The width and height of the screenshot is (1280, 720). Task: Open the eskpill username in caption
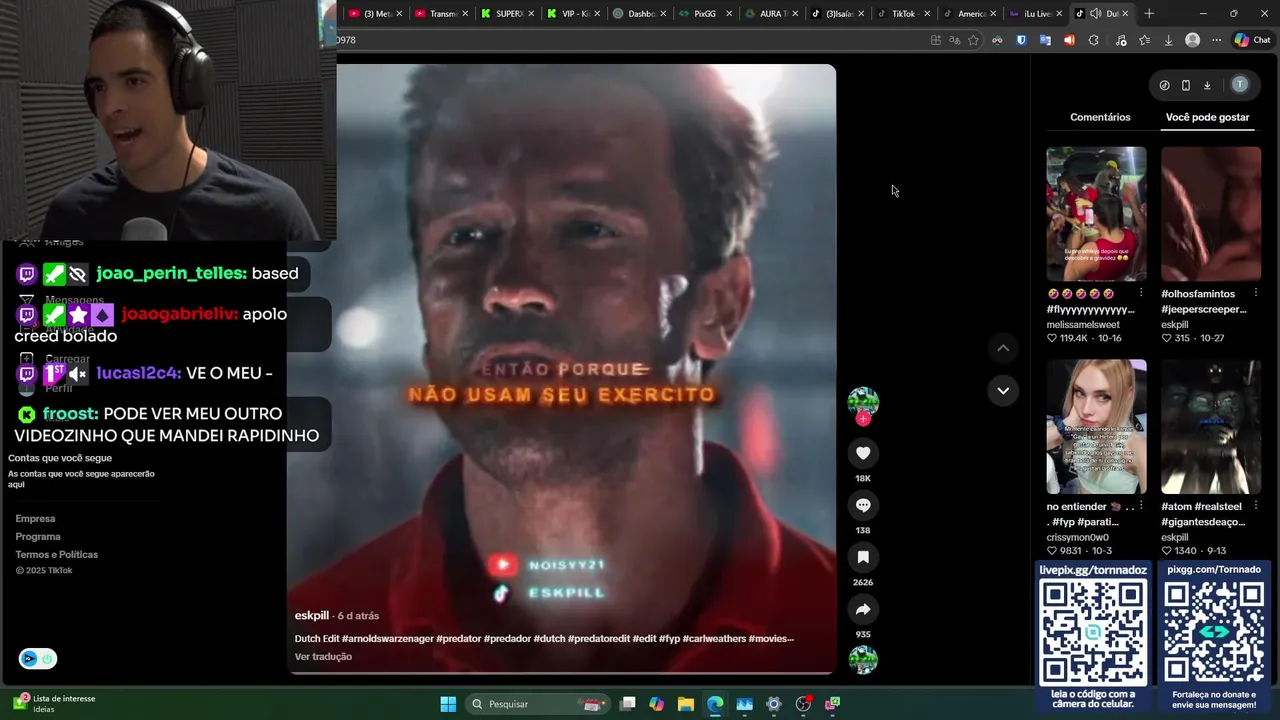point(312,616)
